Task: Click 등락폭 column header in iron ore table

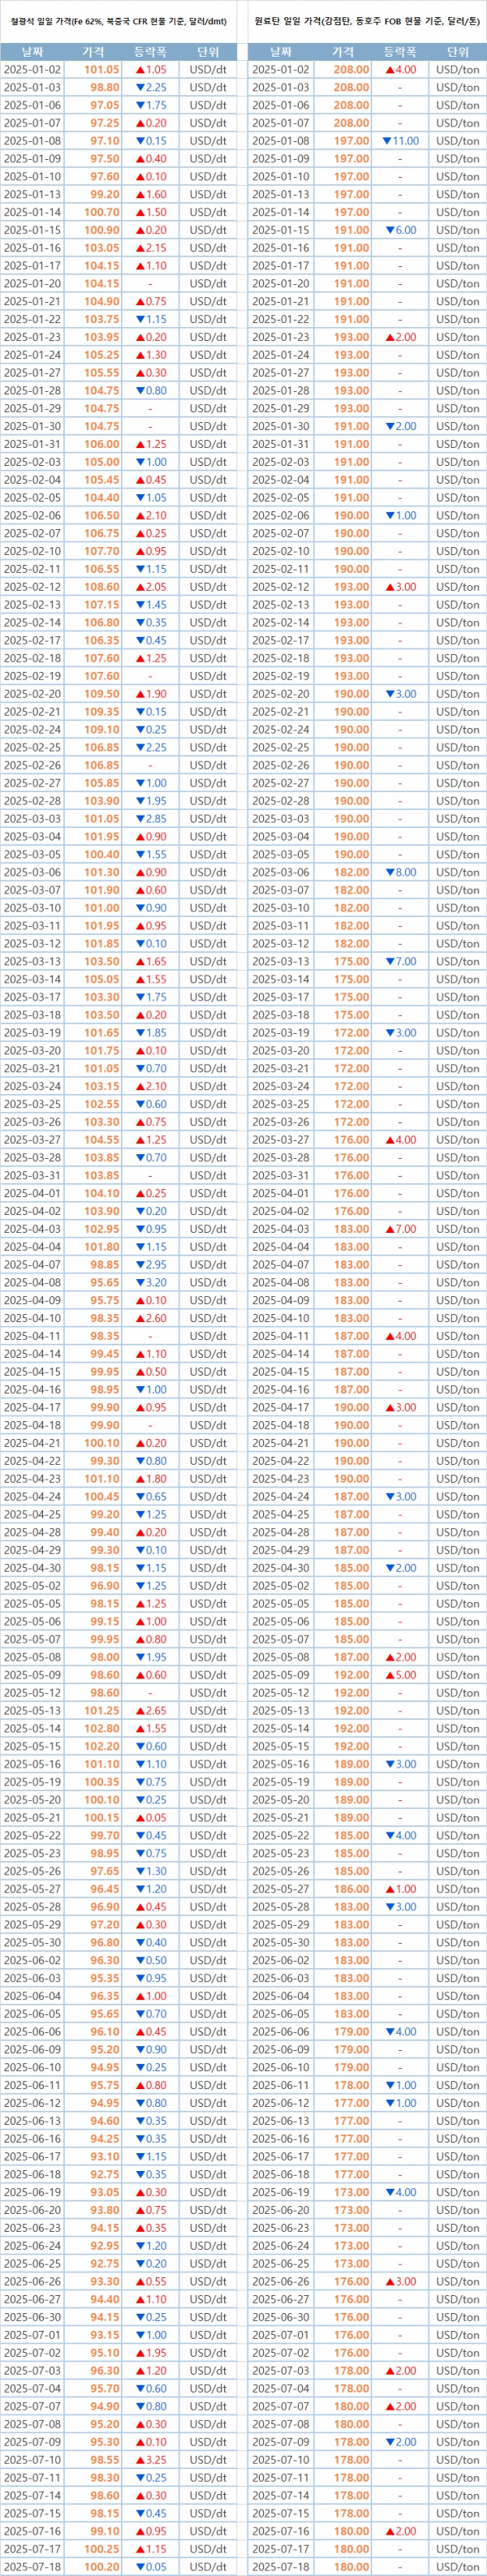Action: 150,52
